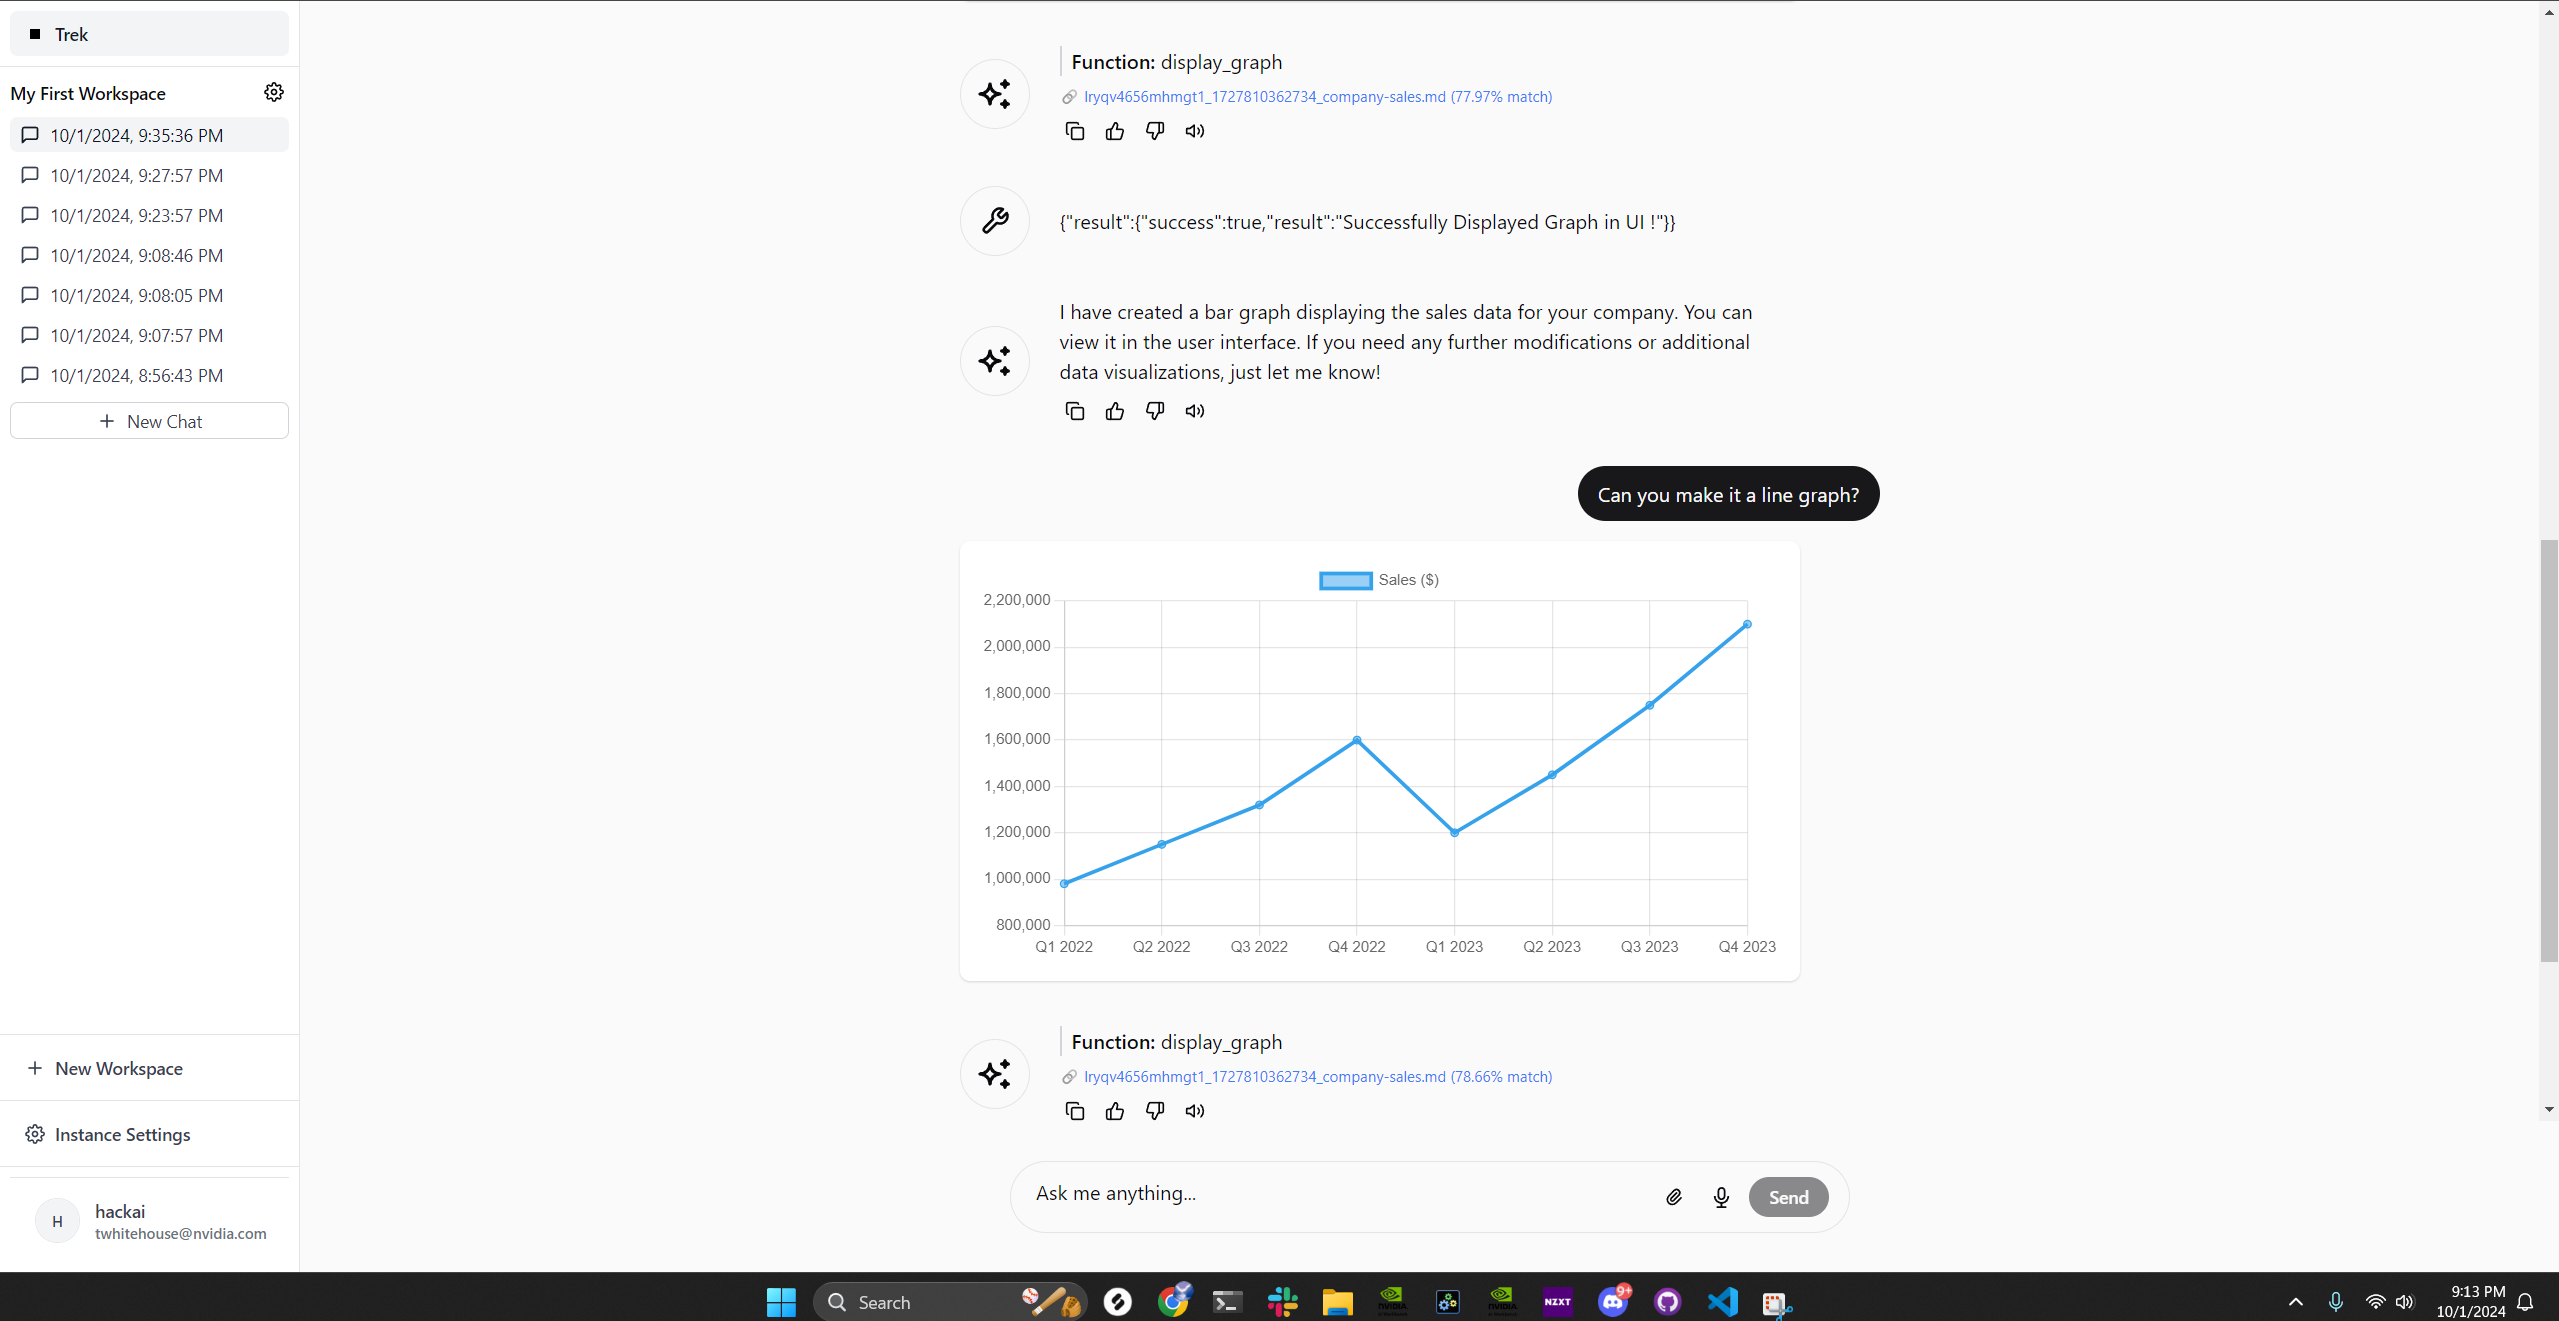Click the Q4 2023 data point on chart

[1746, 624]
